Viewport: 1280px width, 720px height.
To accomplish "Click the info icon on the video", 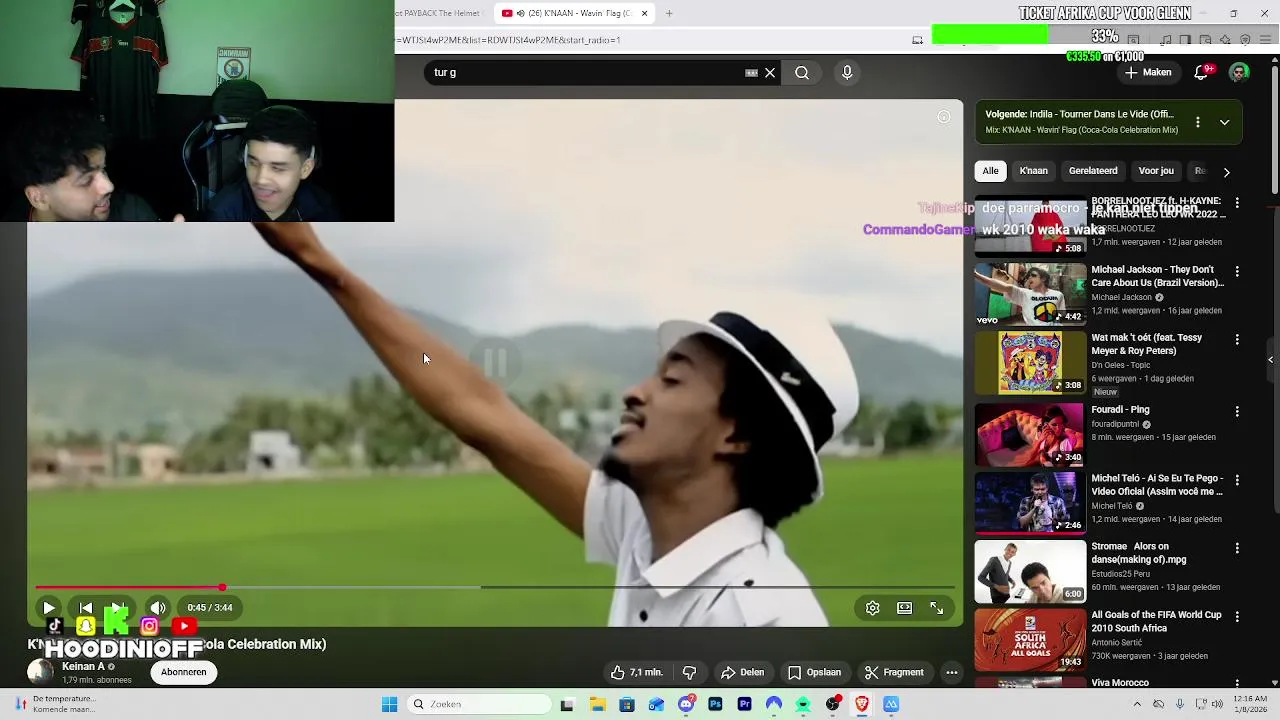I will (x=943, y=117).
